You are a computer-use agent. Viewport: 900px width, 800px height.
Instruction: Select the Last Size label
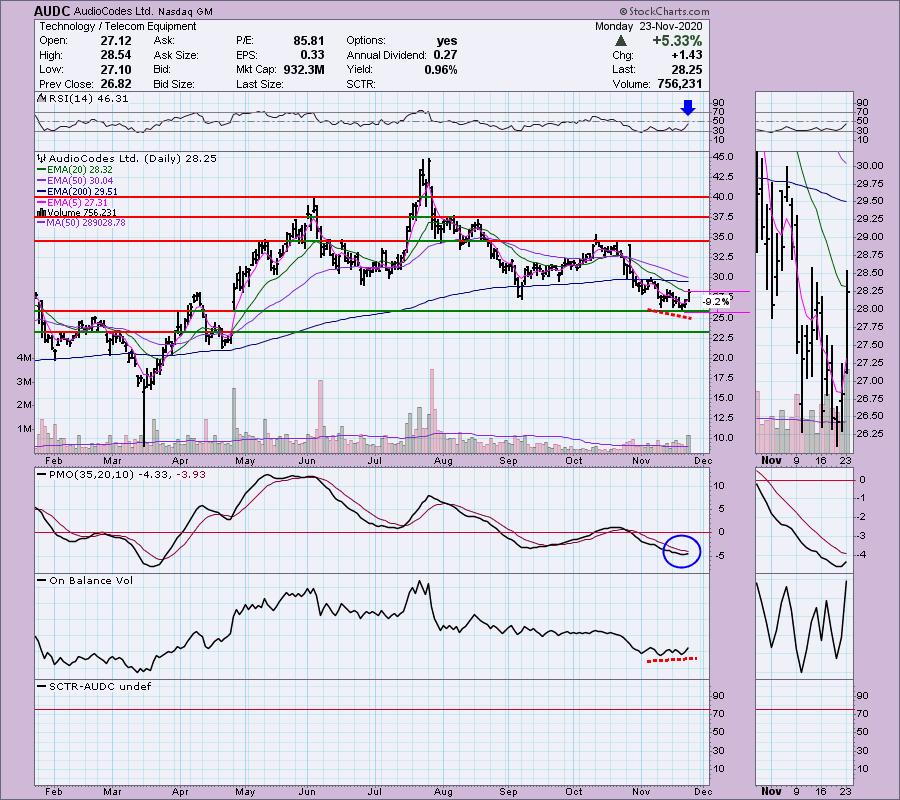(259, 84)
